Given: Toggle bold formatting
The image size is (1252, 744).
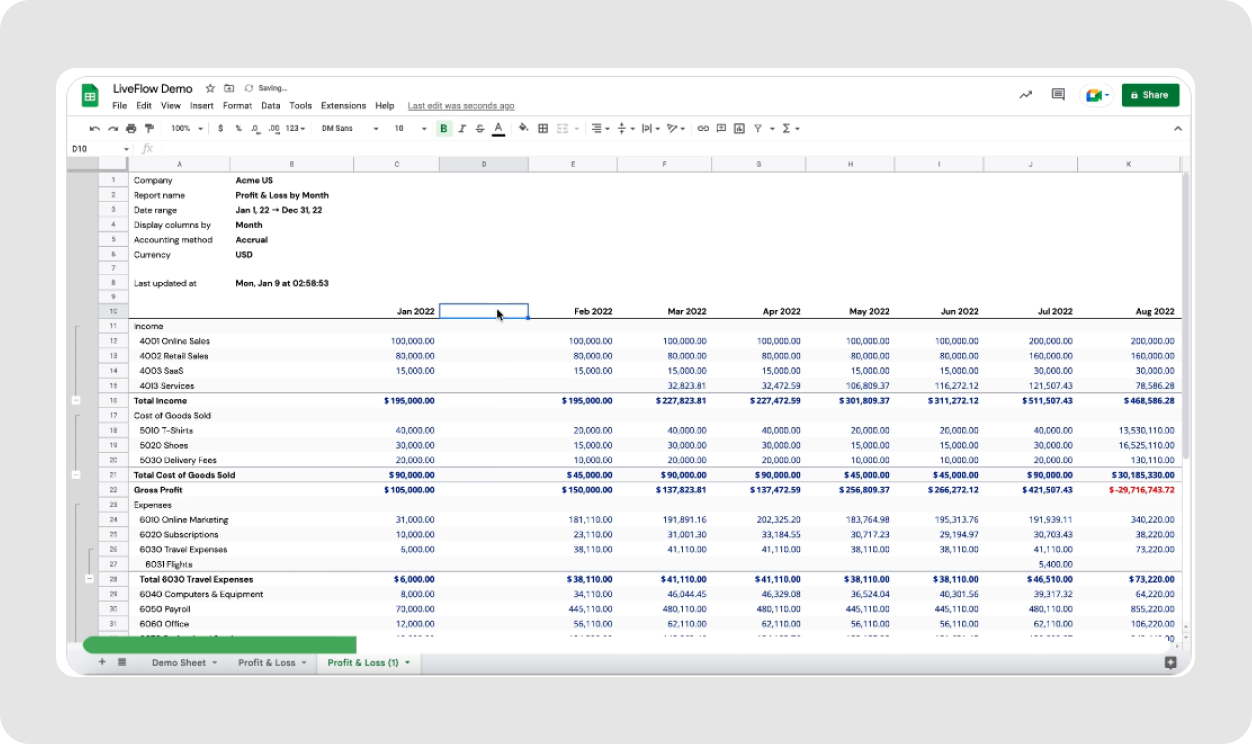Looking at the screenshot, I should [443, 128].
